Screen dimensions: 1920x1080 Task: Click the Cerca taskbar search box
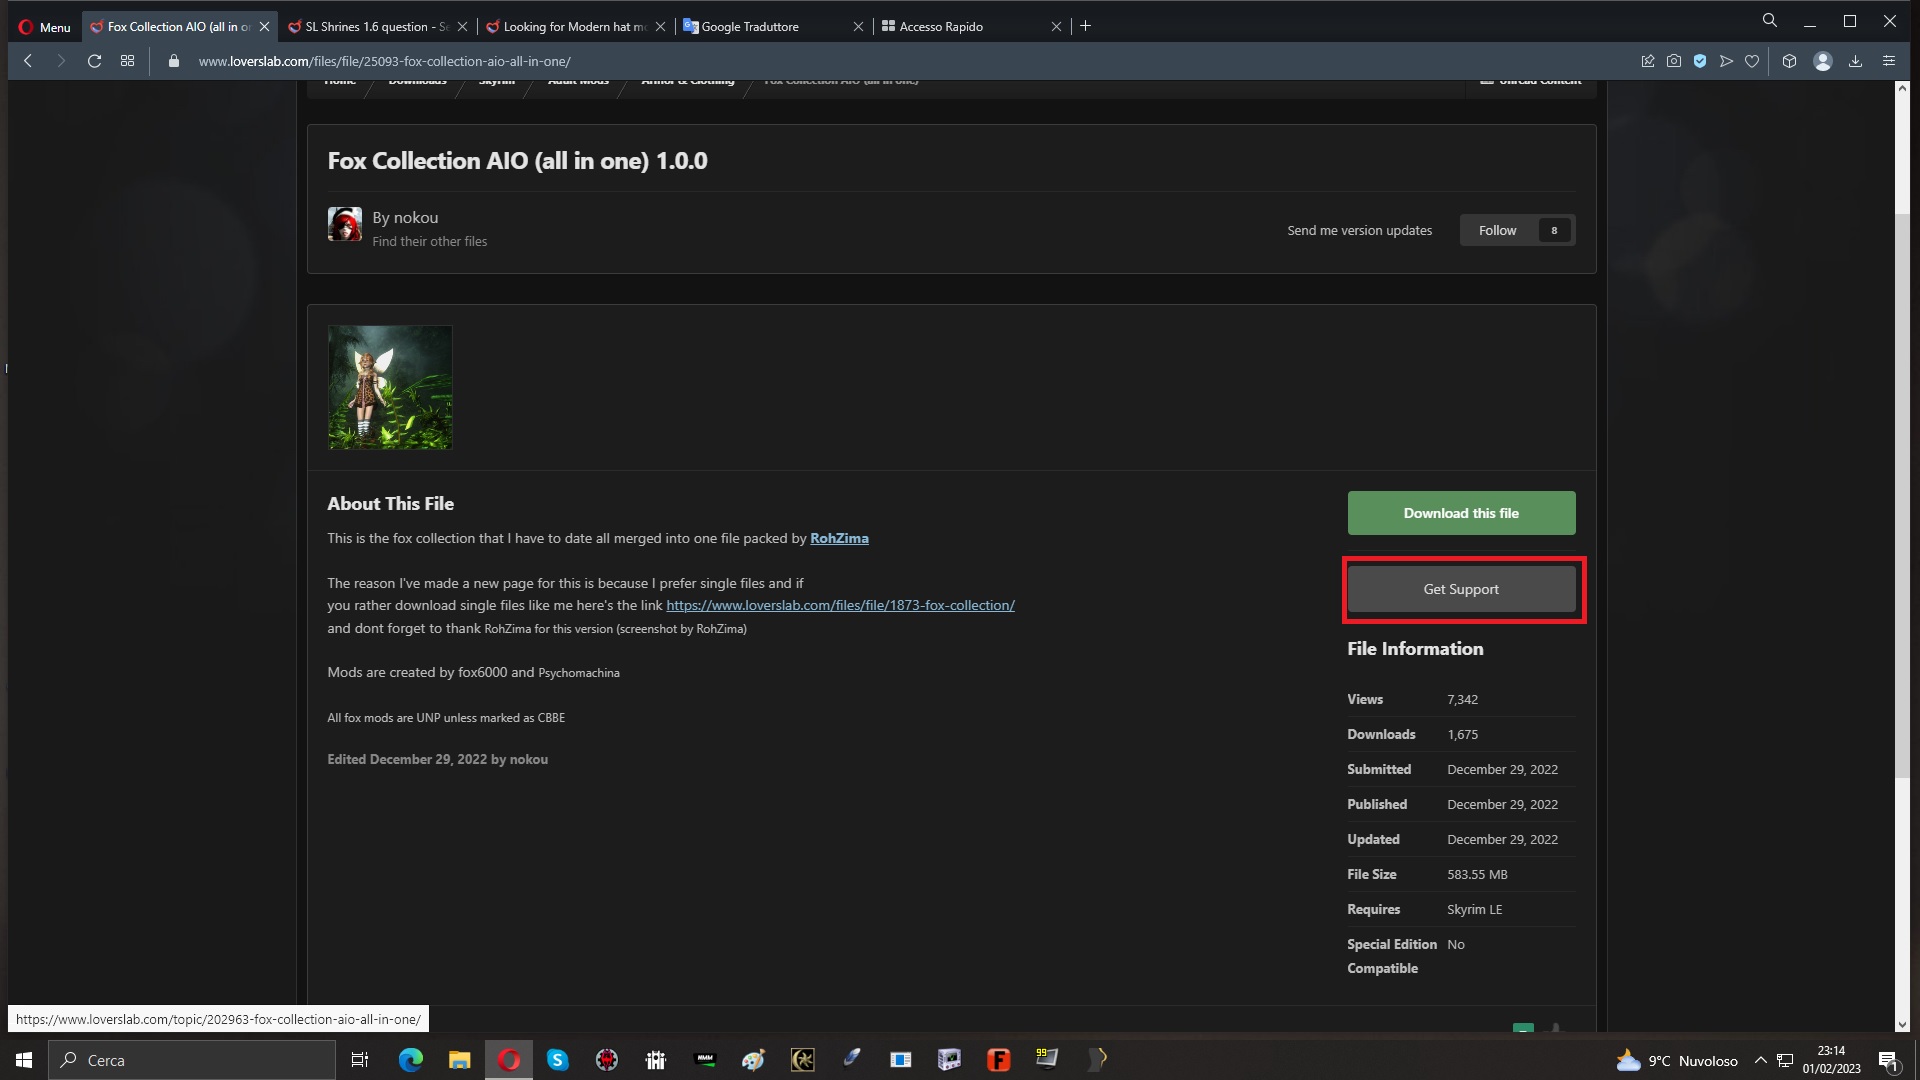tap(192, 1060)
